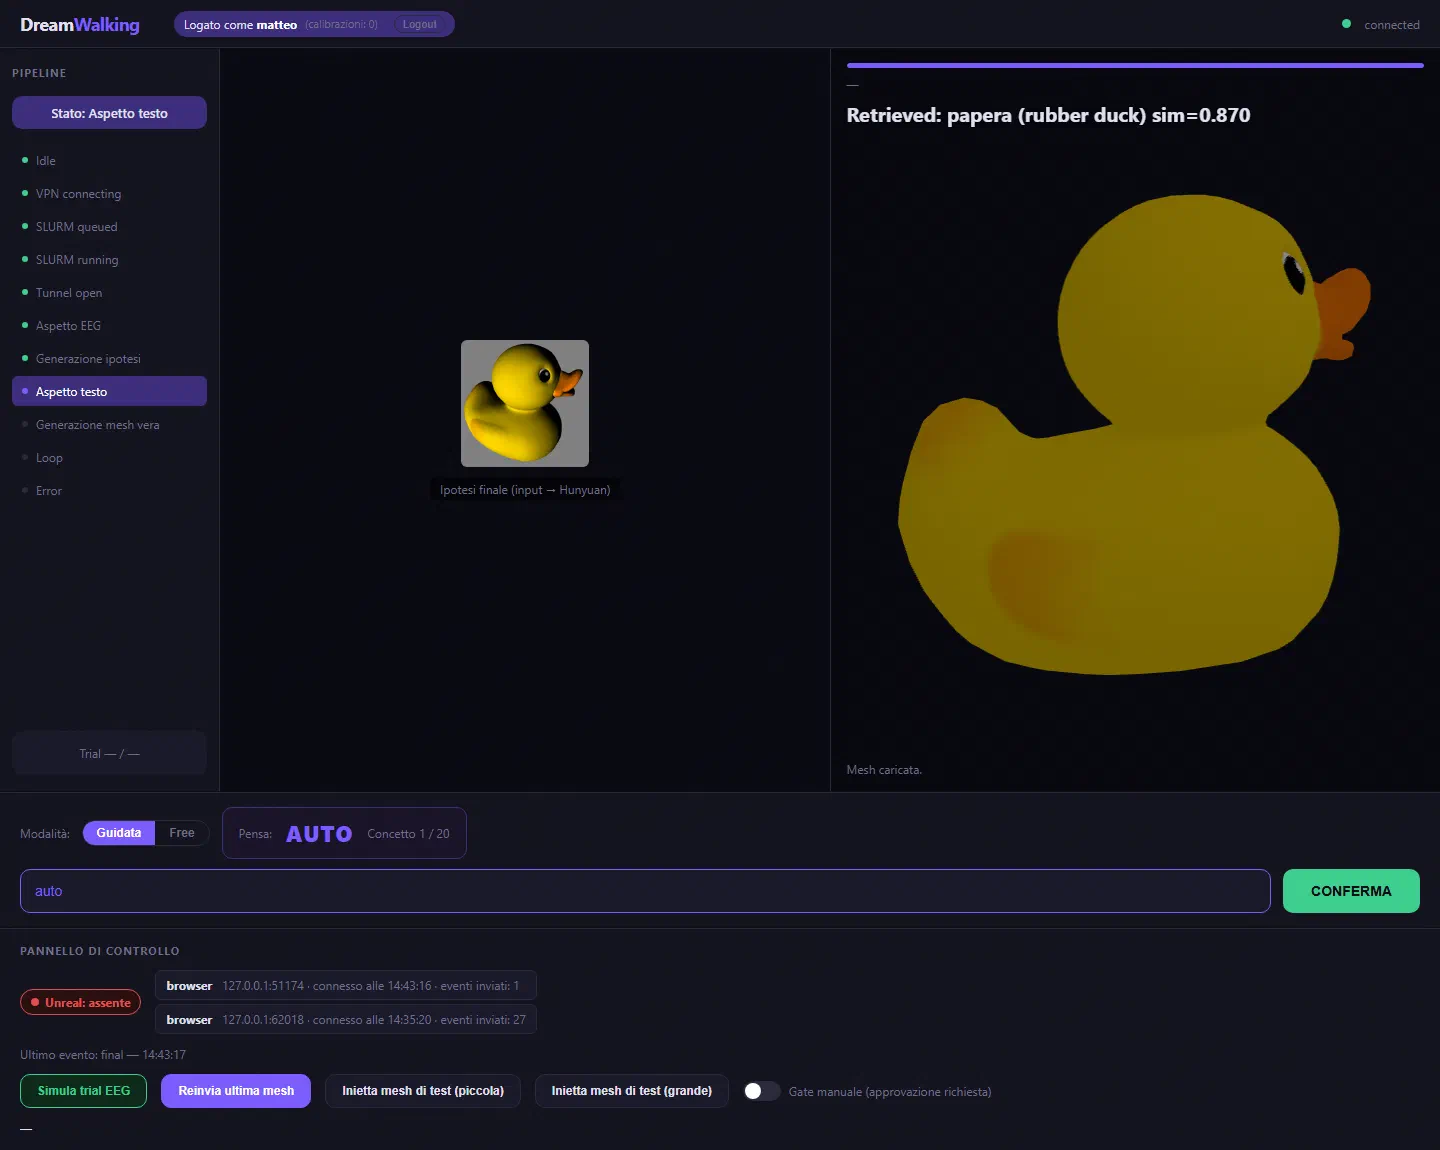Click Inietta mesh di test (piccola)

click(x=423, y=1090)
